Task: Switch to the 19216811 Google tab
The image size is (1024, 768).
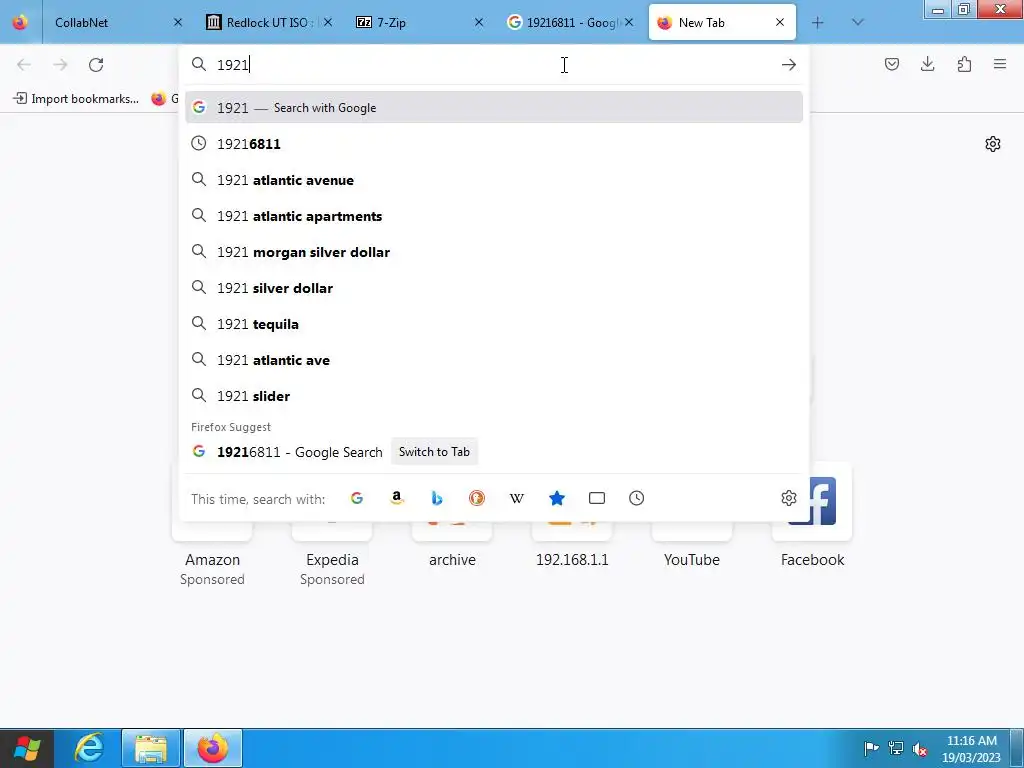Action: tap(570, 23)
